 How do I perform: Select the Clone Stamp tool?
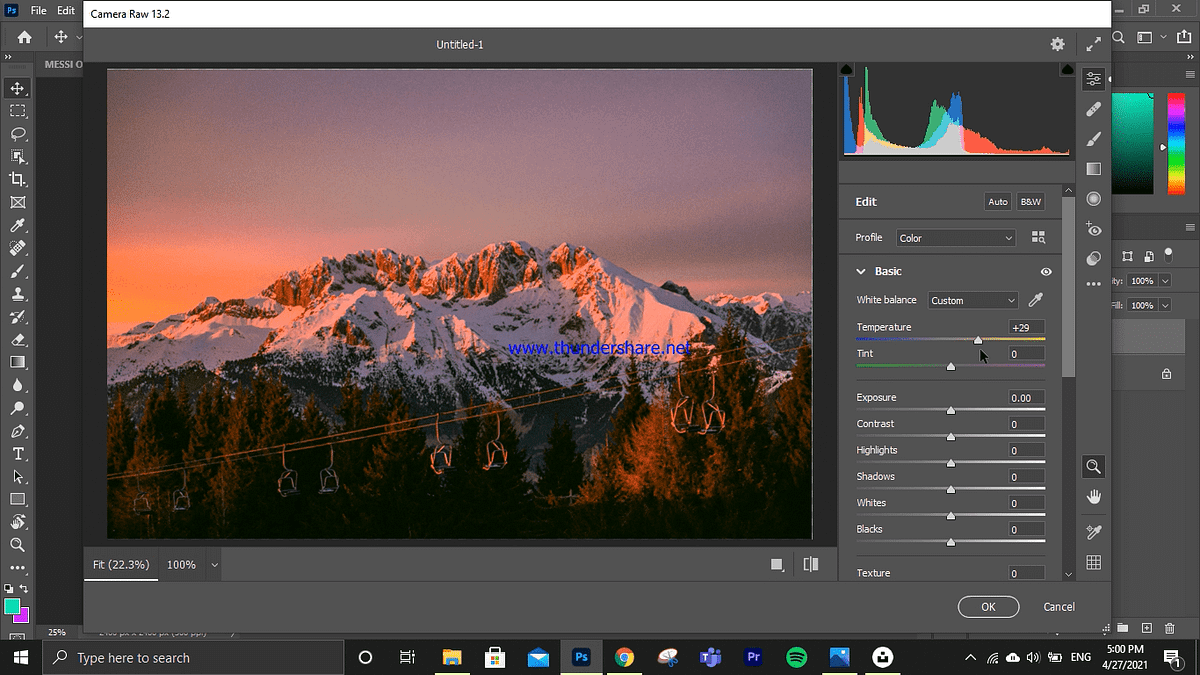click(16, 295)
